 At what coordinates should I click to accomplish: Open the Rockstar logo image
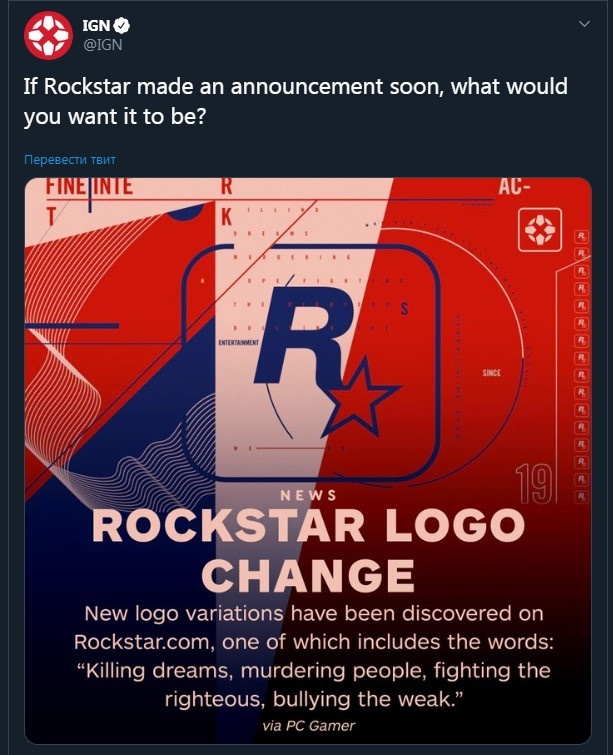point(308,461)
